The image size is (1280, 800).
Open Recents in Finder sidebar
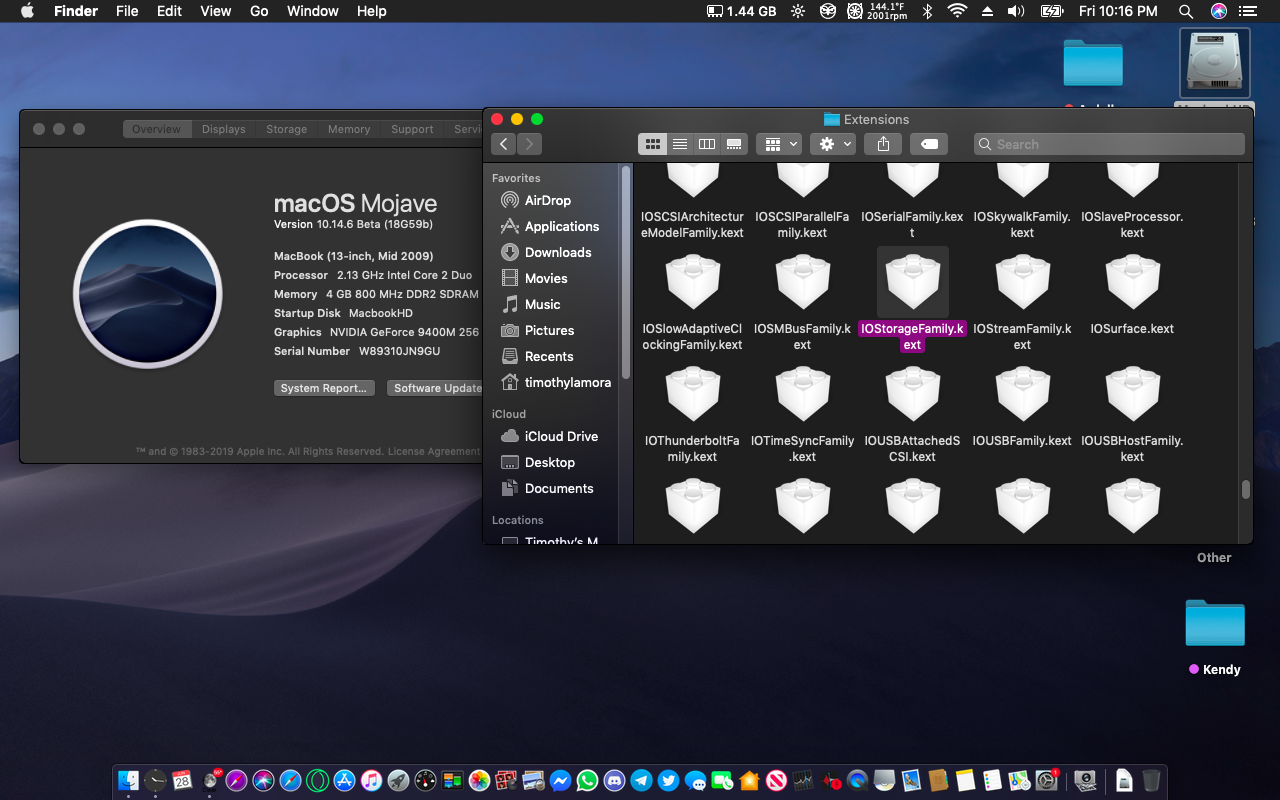tap(549, 356)
